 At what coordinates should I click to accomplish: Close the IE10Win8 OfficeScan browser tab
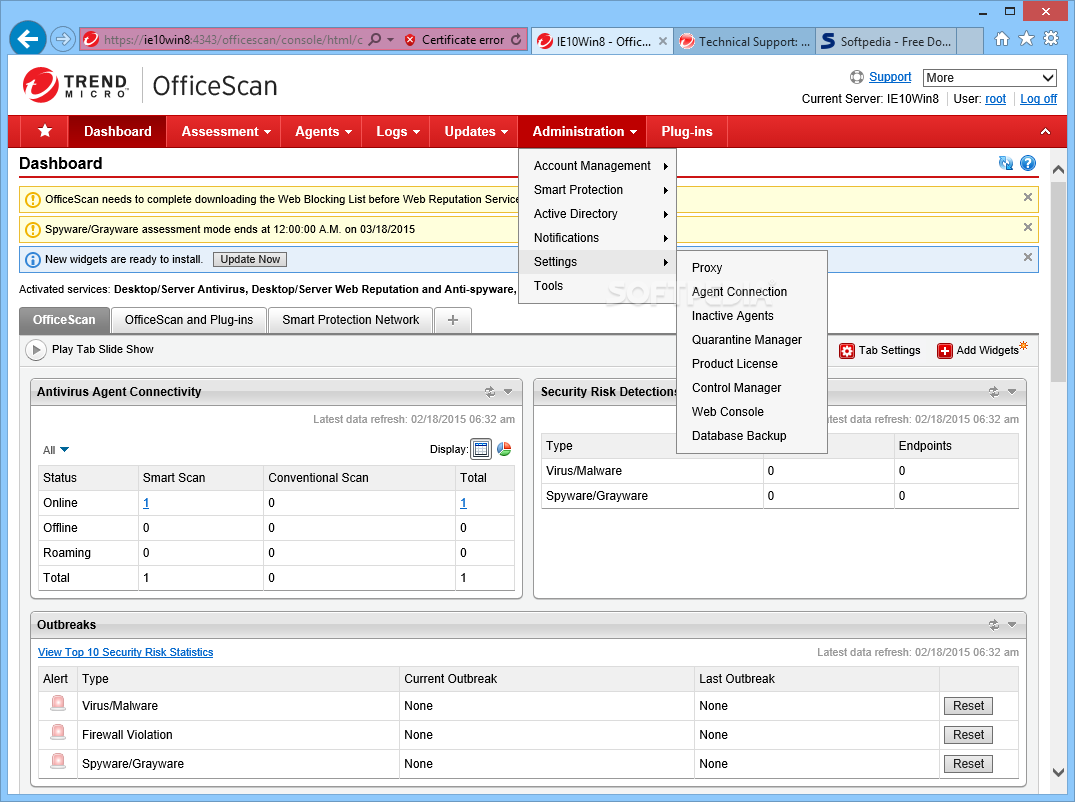pos(663,41)
